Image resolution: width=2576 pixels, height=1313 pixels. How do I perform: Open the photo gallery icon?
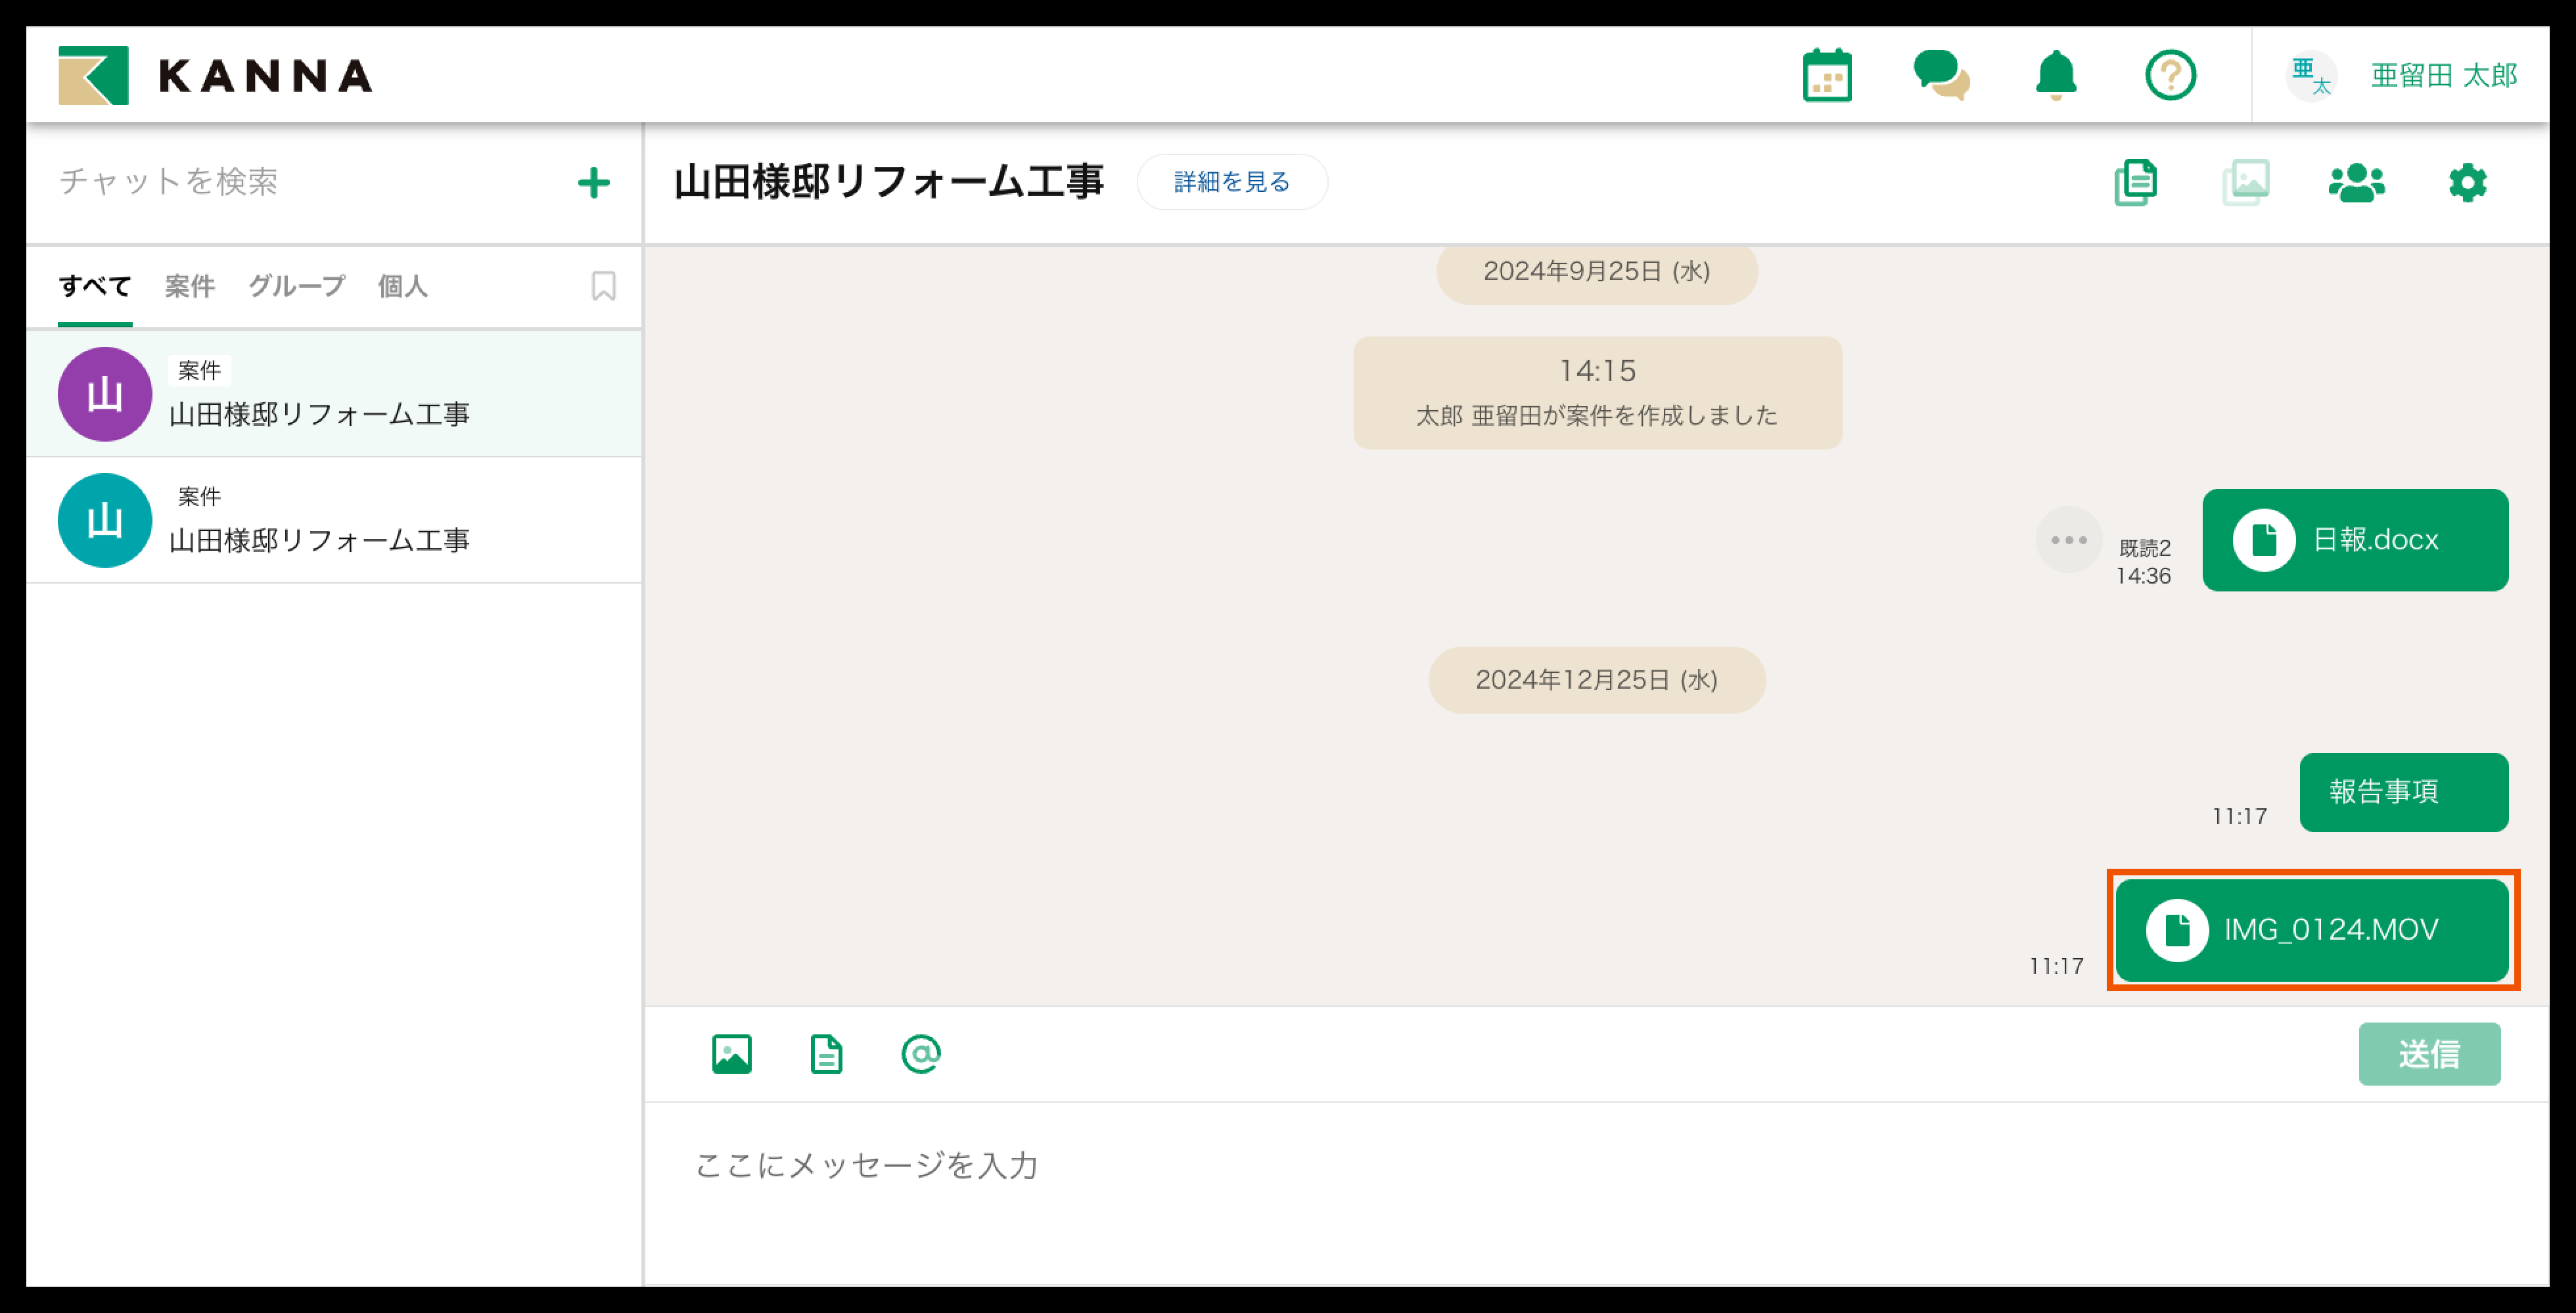tap(2246, 183)
